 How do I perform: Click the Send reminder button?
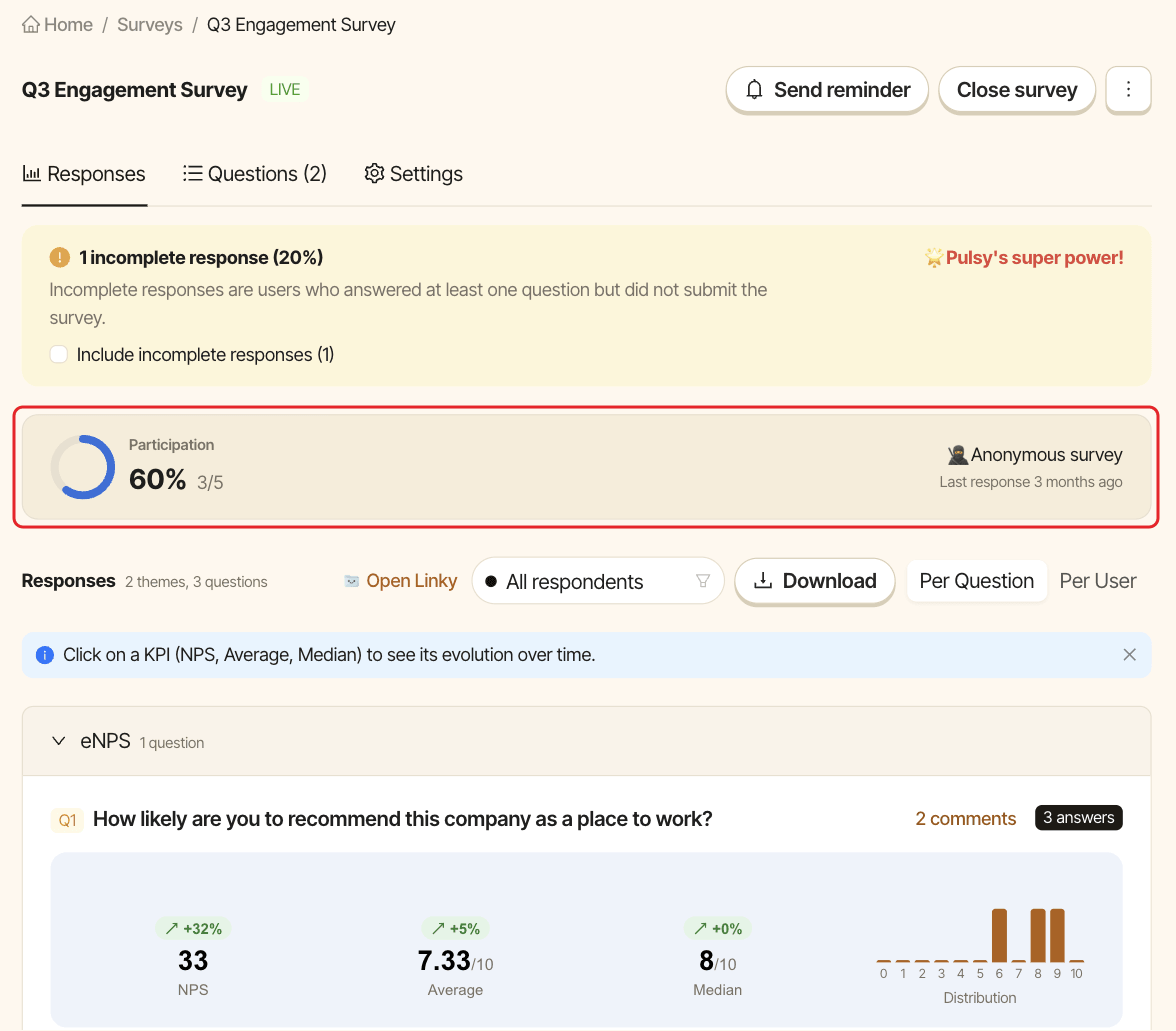click(826, 90)
